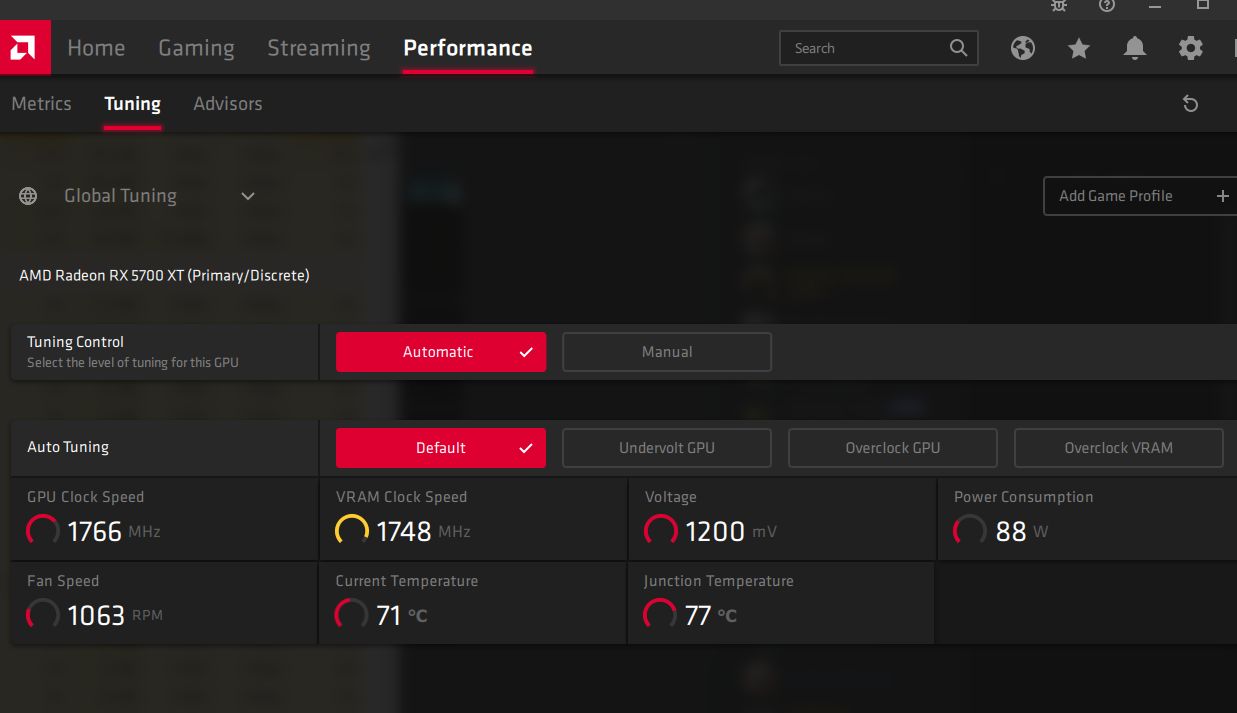Select Automatic tuning control

point(441,352)
